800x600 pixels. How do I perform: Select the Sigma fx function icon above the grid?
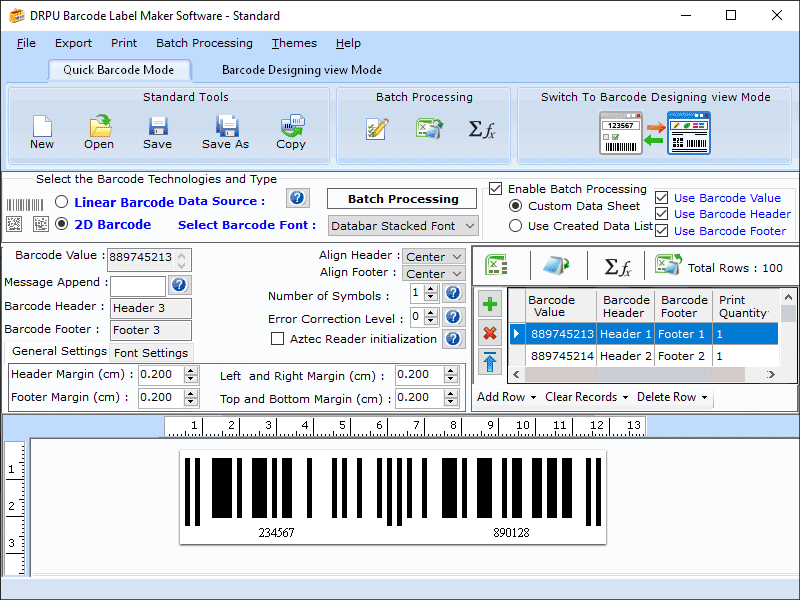618,266
